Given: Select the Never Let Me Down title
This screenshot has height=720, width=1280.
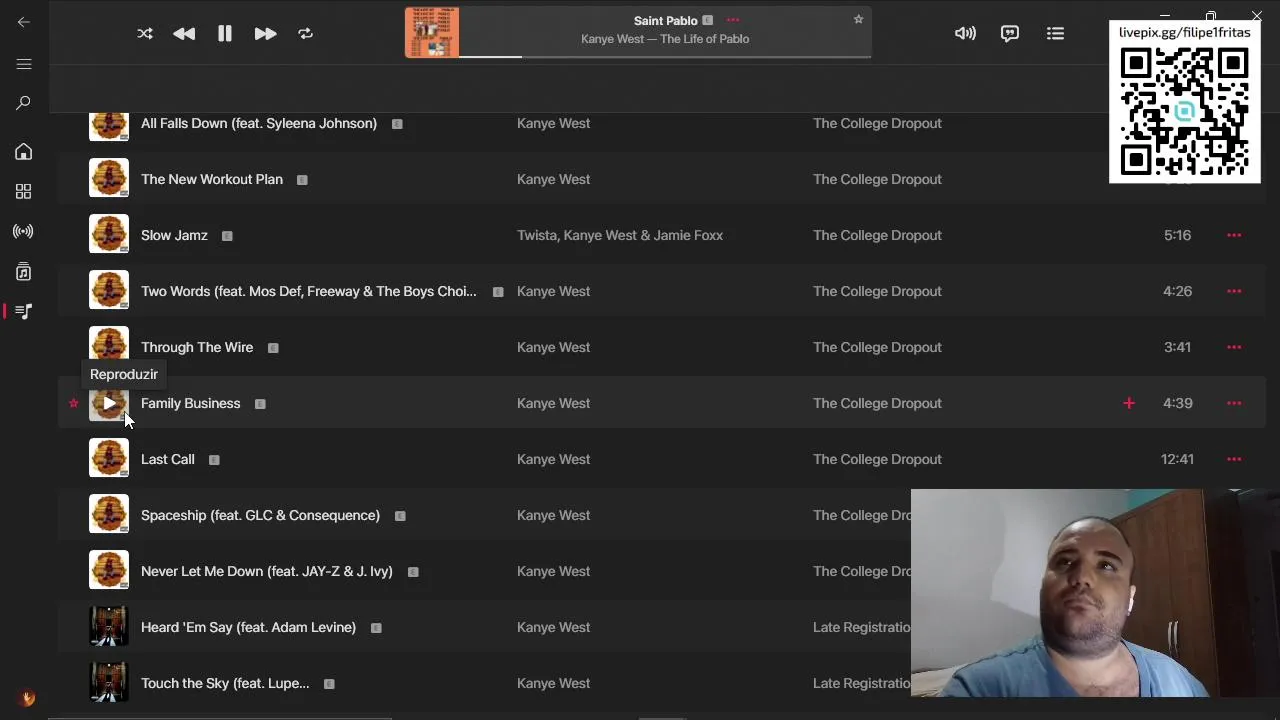Looking at the screenshot, I should pos(267,571).
